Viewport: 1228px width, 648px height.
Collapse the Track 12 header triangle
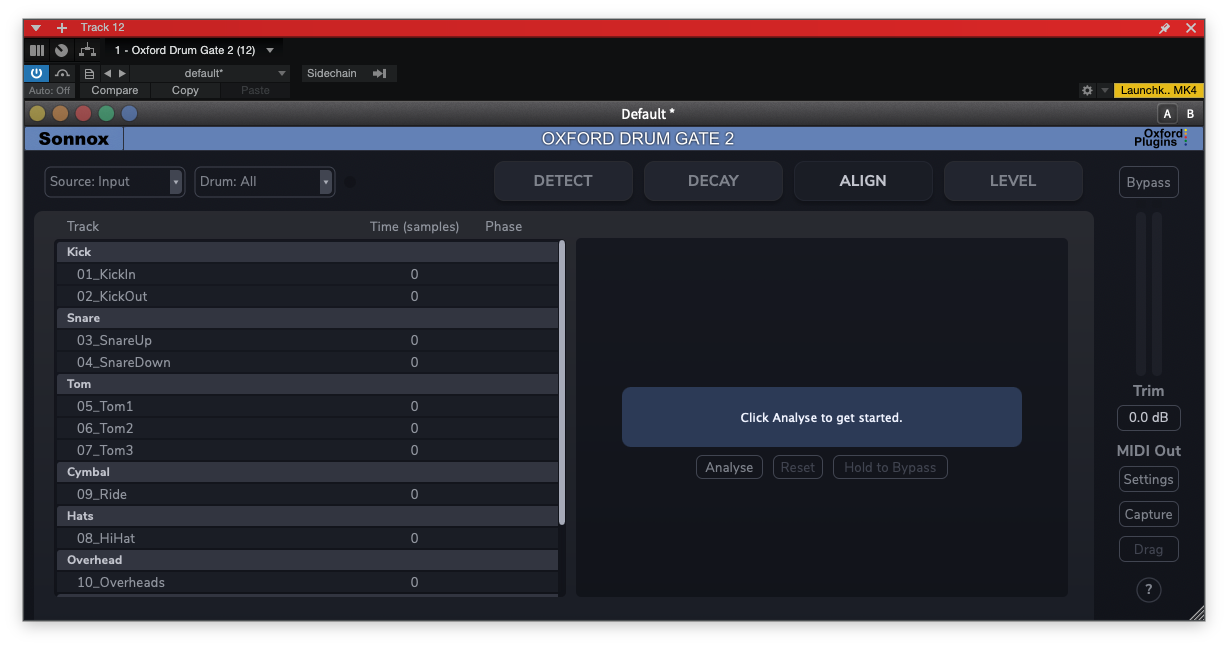37,28
